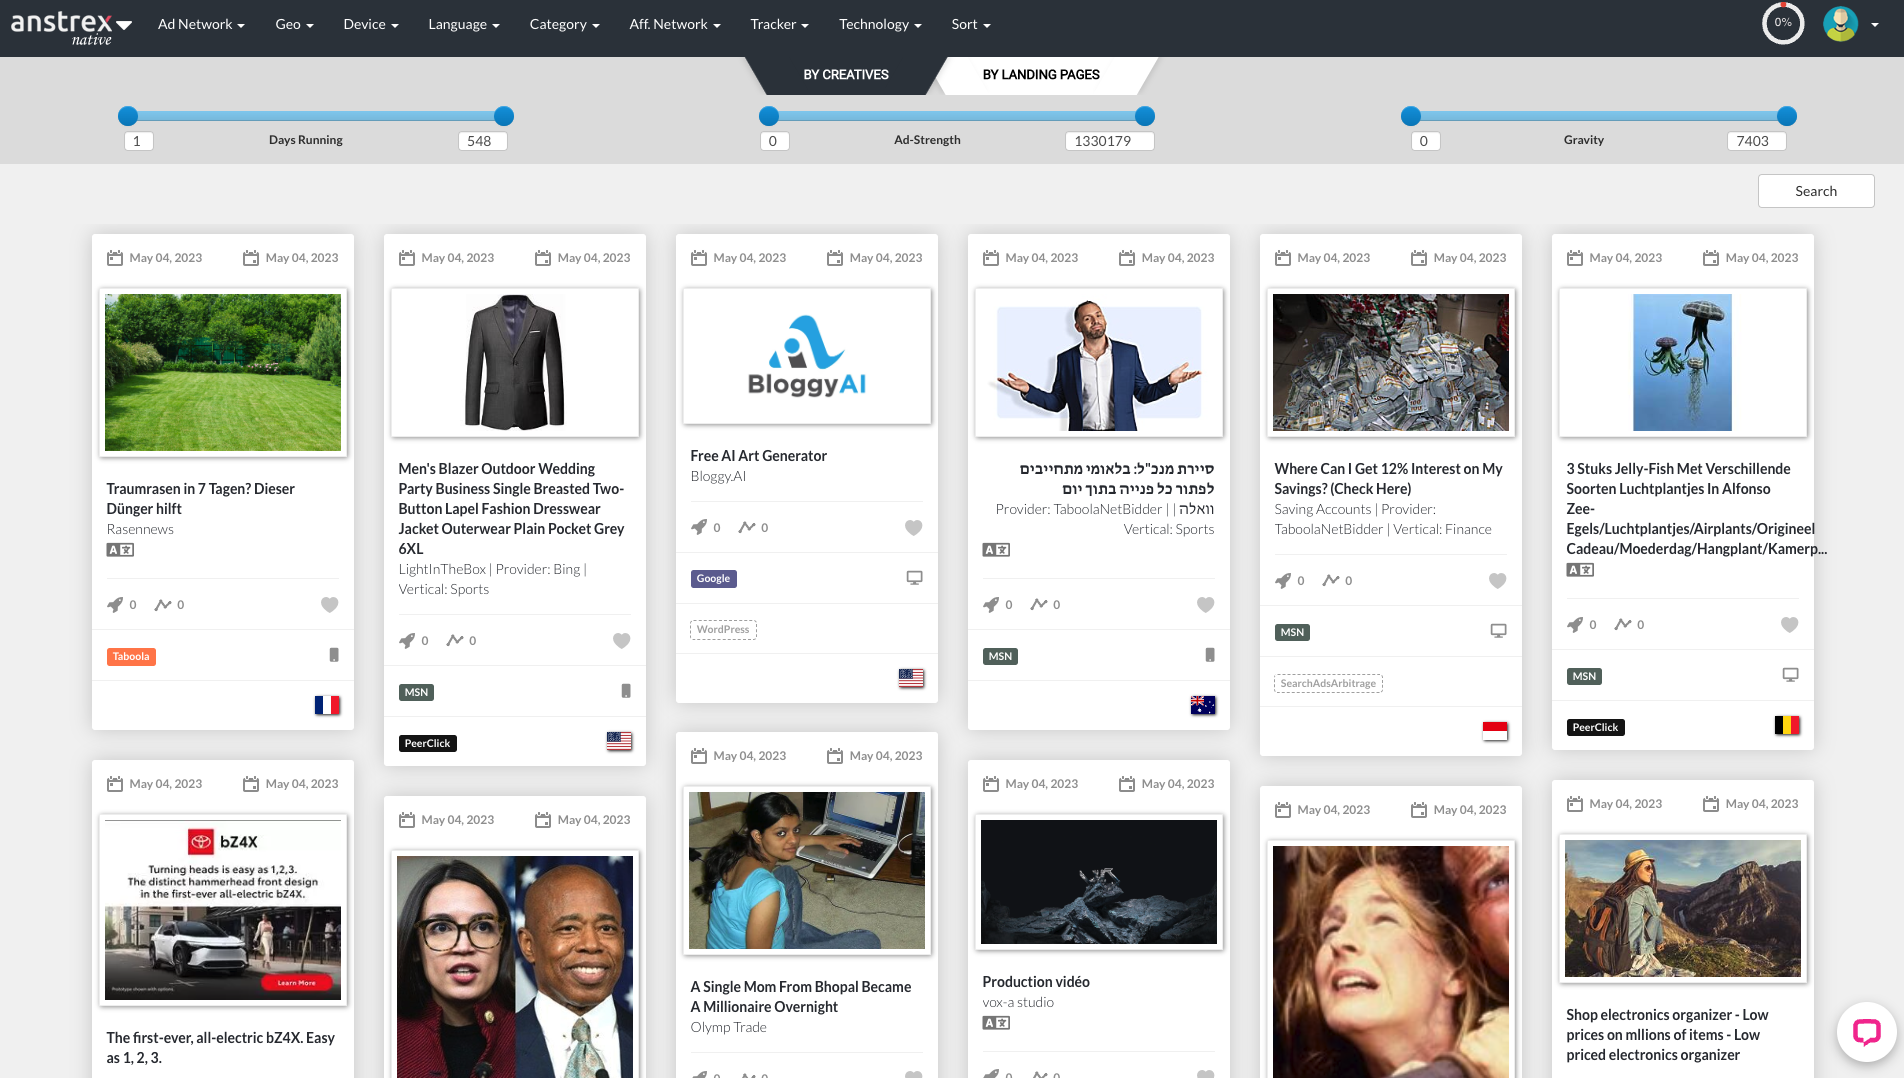Open the Sort dropdown

pyautogui.click(x=969, y=24)
